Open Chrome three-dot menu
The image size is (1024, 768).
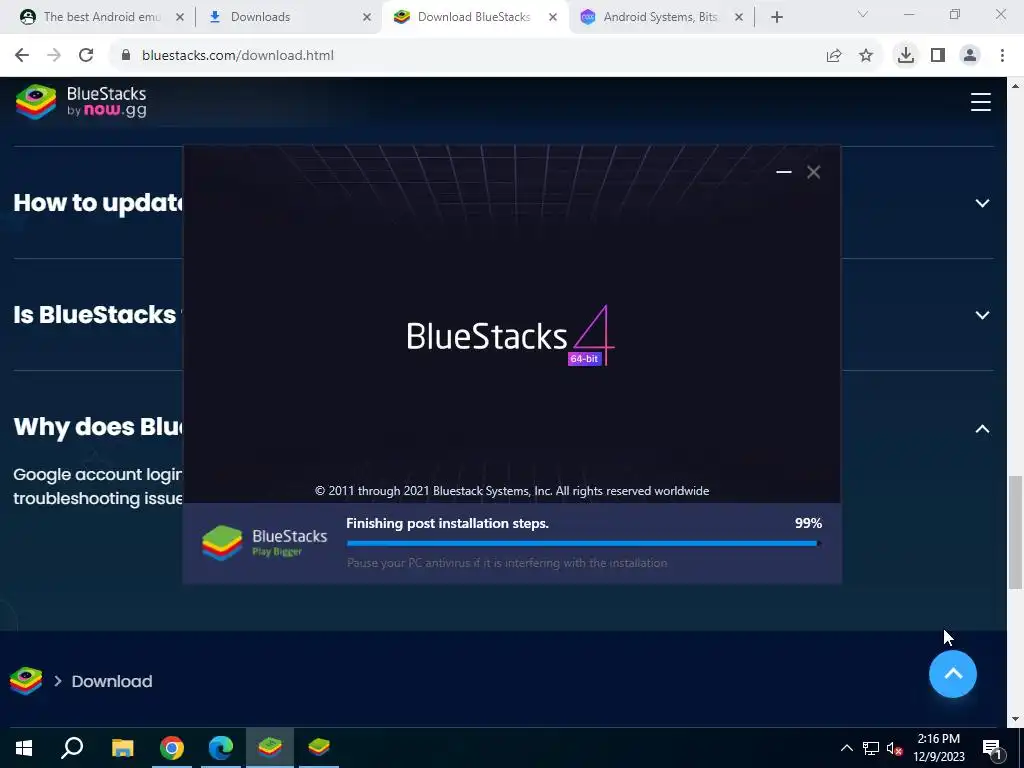[x=1002, y=56]
